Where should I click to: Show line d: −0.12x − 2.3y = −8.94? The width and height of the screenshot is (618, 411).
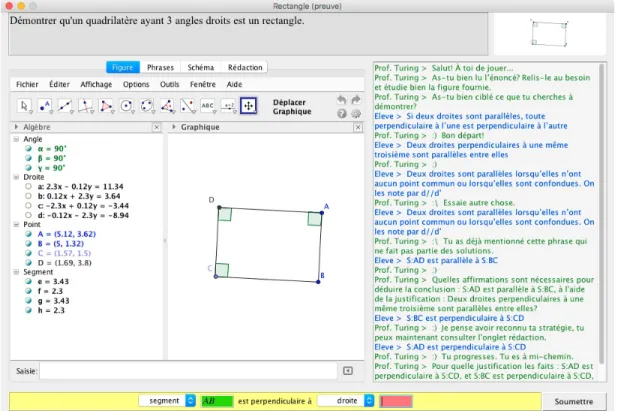(x=28, y=215)
